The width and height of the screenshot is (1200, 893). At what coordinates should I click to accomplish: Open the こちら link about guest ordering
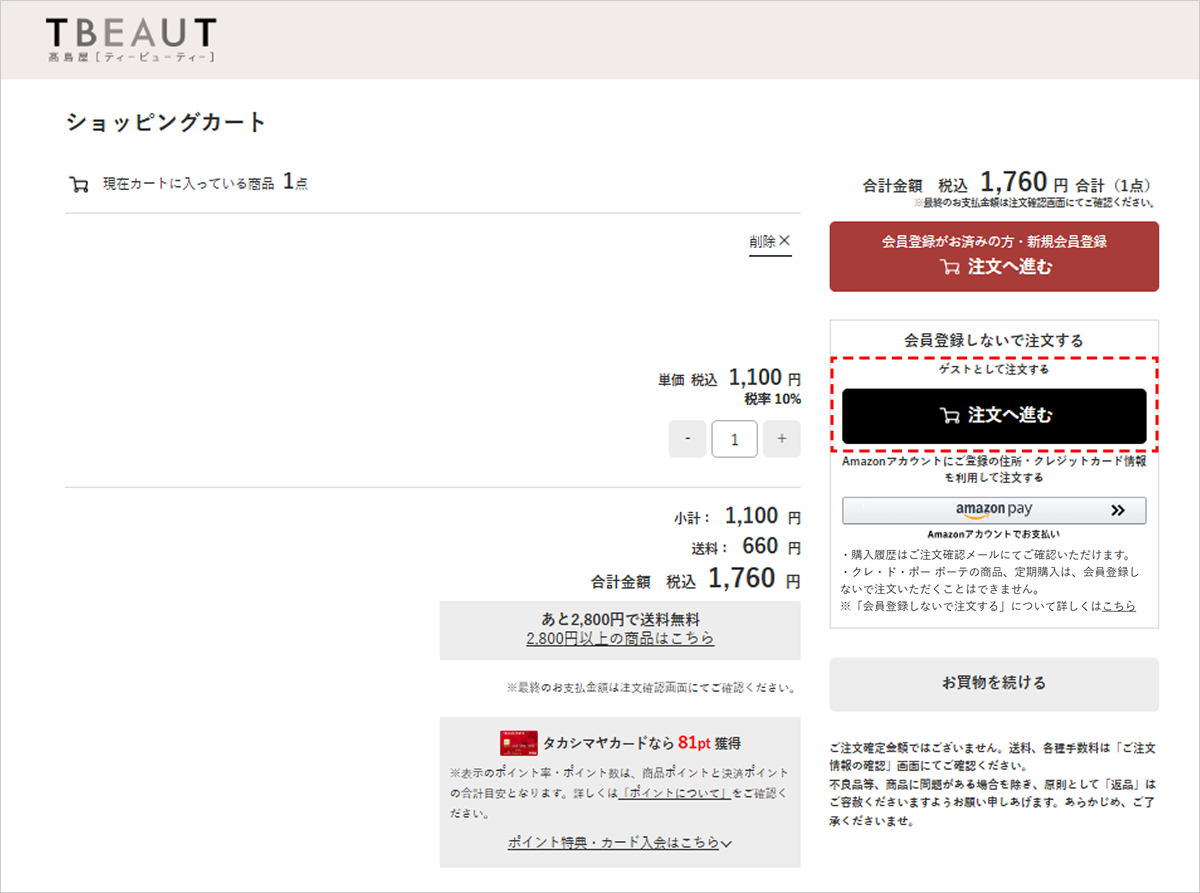click(1119, 606)
